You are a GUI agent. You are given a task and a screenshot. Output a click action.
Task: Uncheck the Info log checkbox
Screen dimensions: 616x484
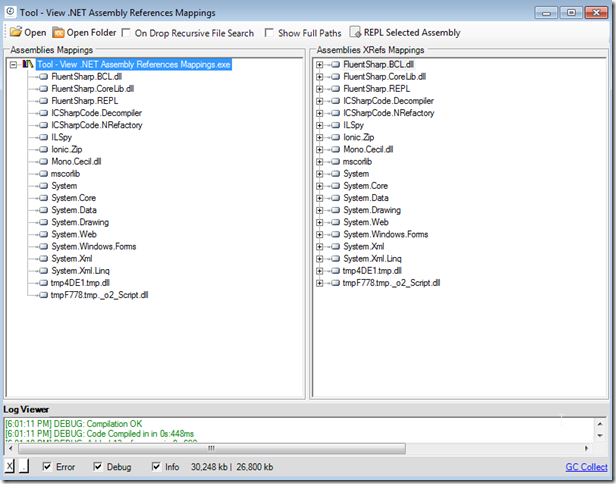tap(156, 466)
